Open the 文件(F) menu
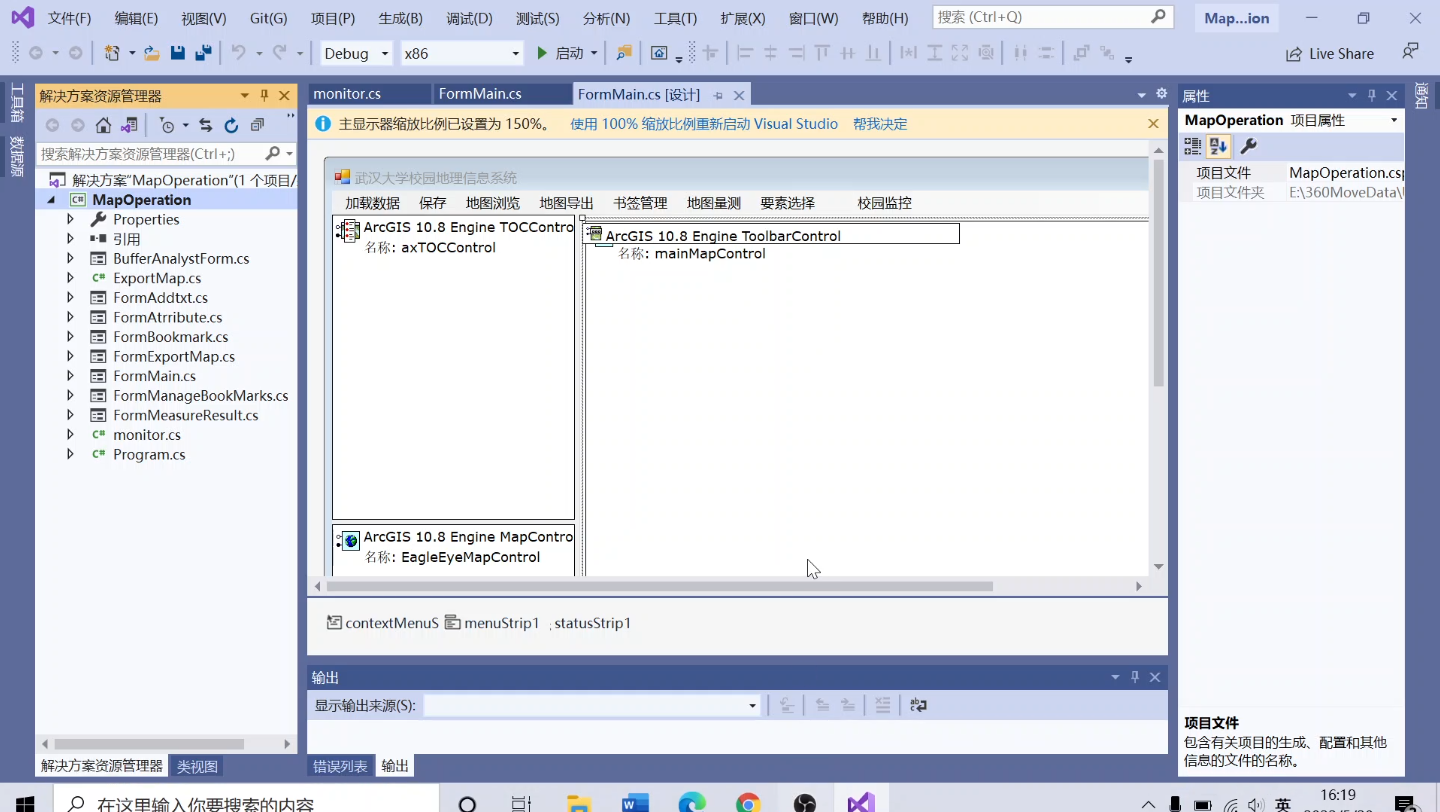The image size is (1440, 812). [69, 18]
